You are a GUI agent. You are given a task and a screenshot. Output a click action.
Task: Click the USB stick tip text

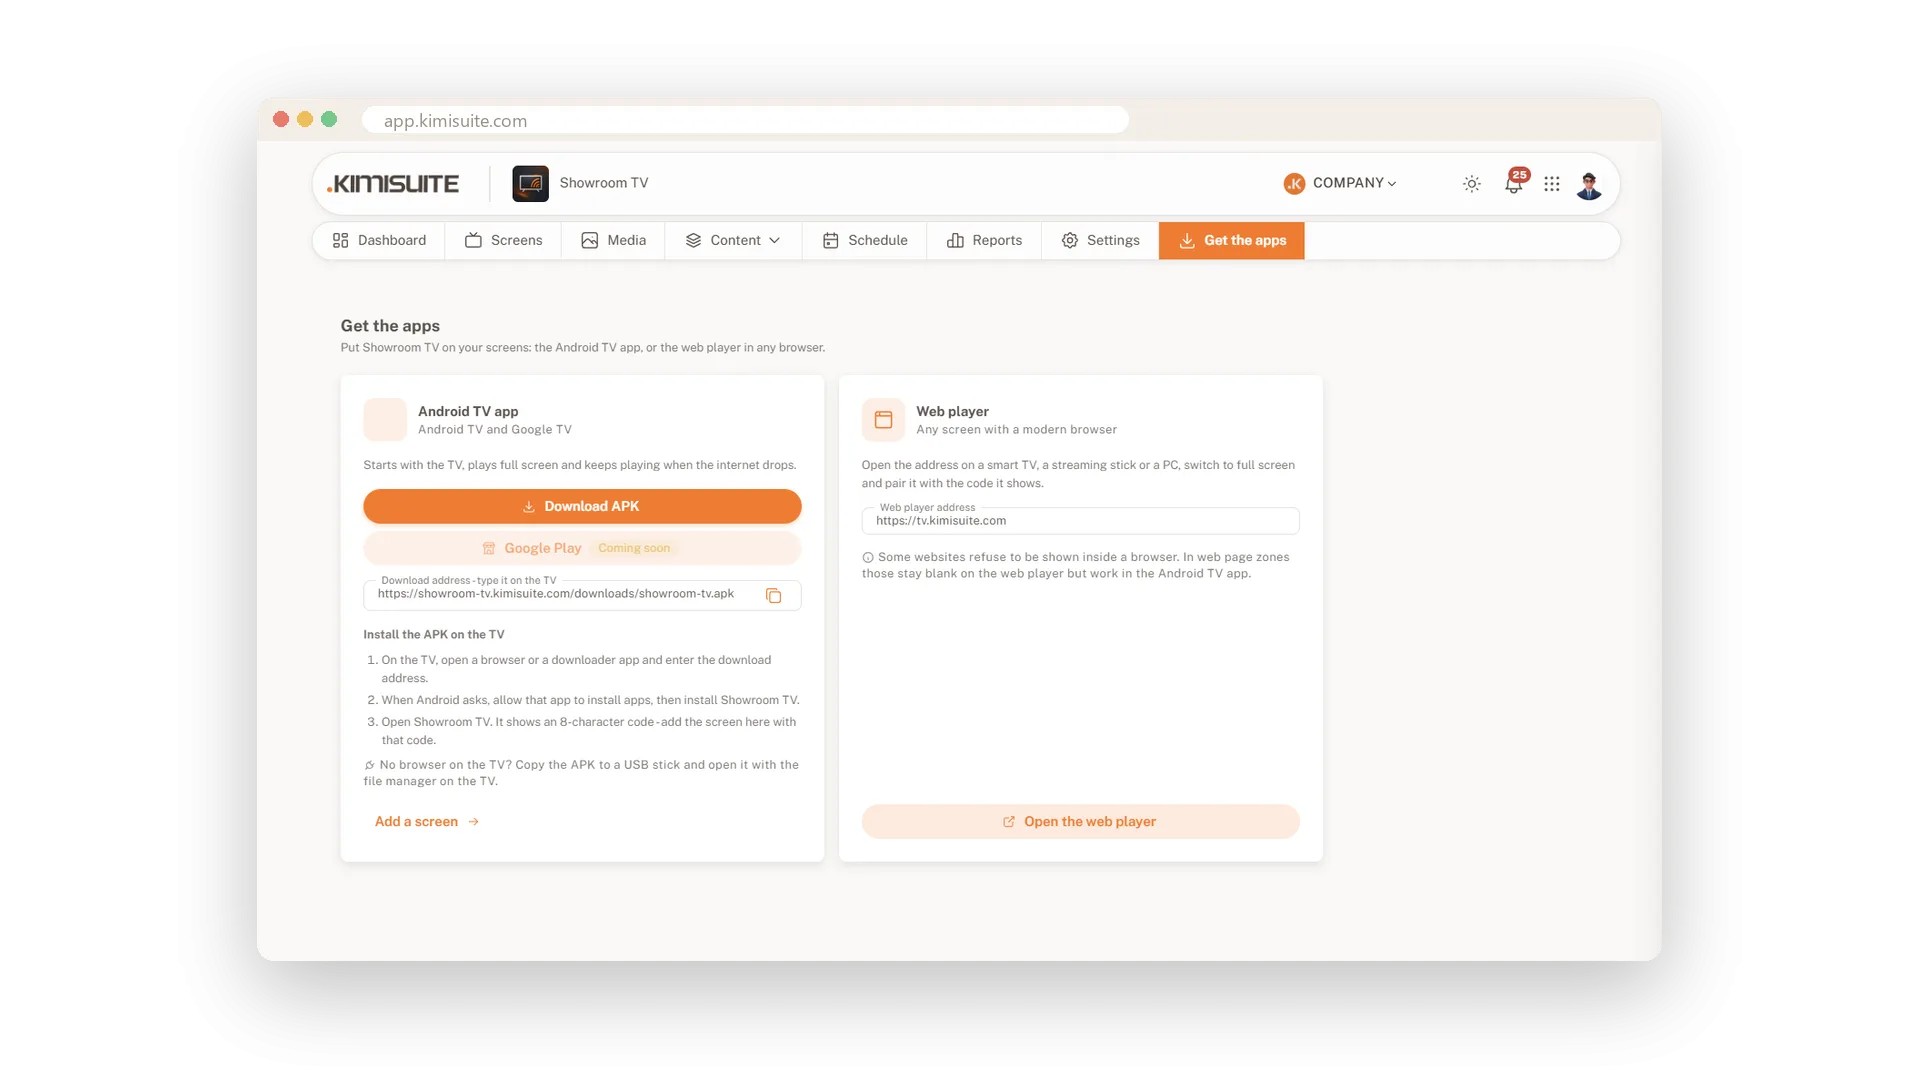point(581,773)
